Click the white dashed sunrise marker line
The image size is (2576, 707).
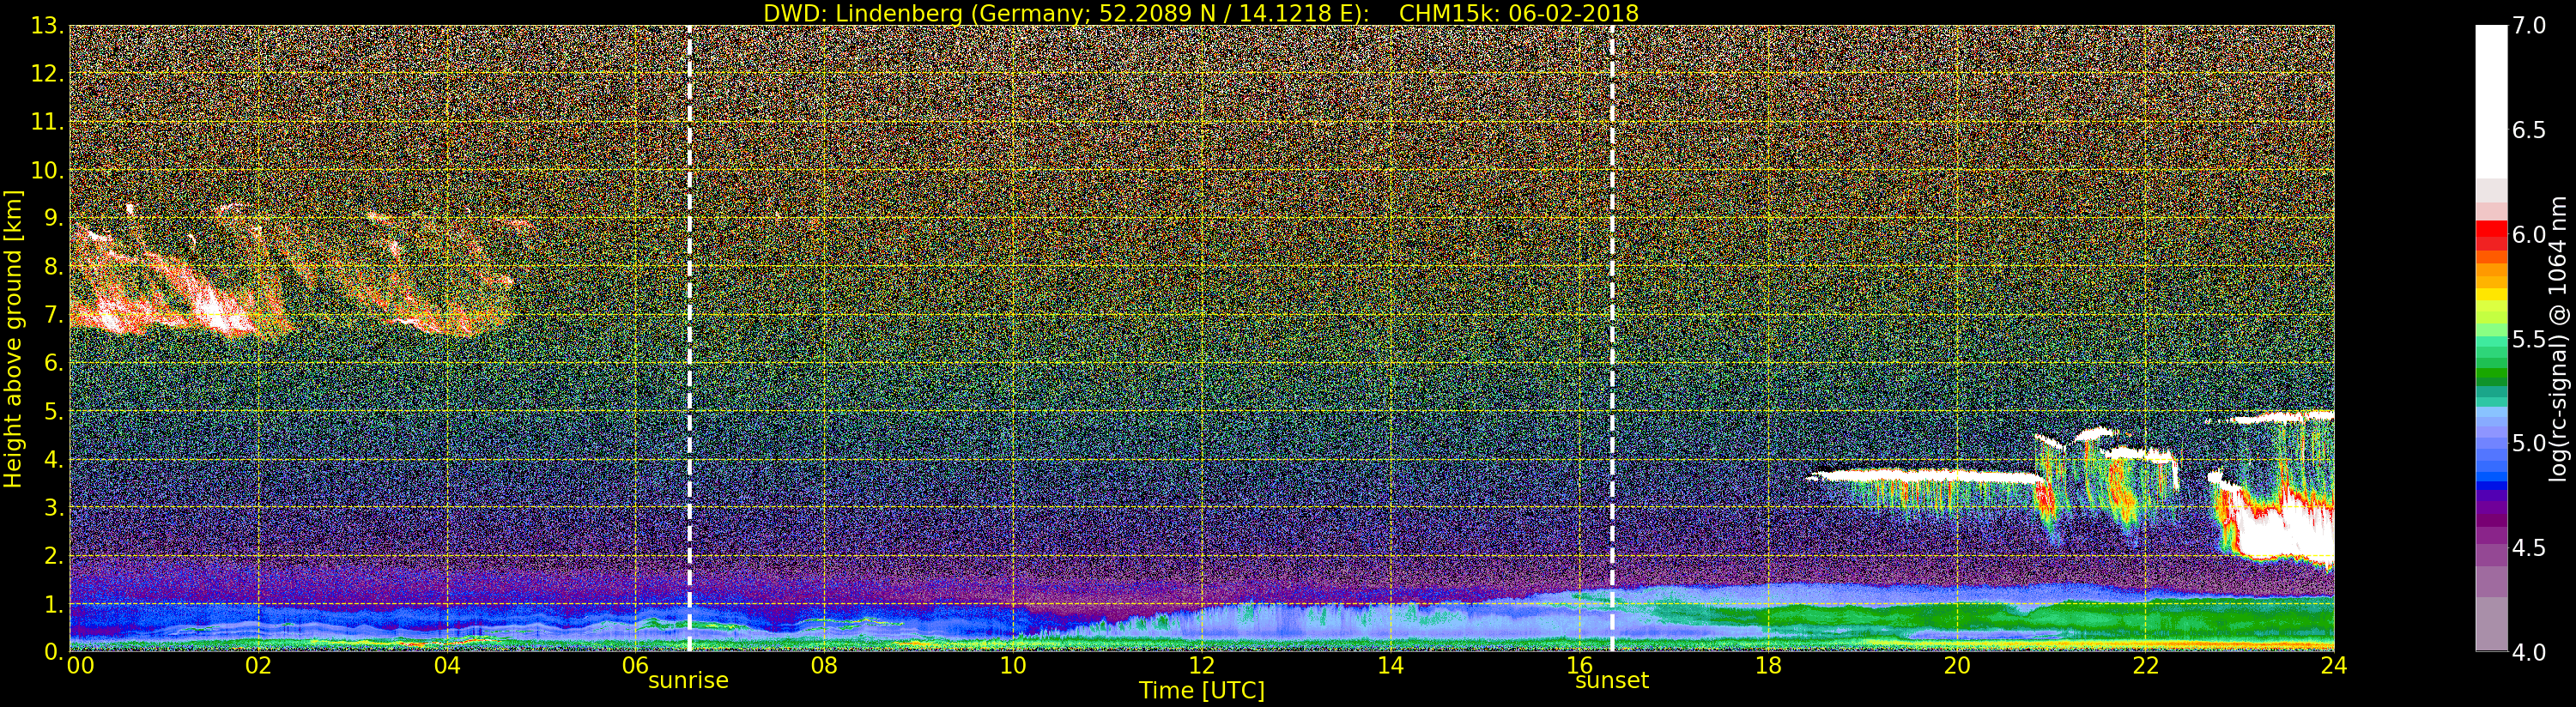689,338
